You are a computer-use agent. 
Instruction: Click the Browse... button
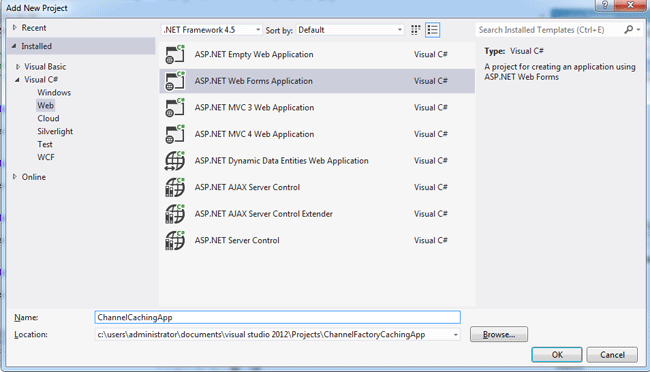(x=499, y=334)
